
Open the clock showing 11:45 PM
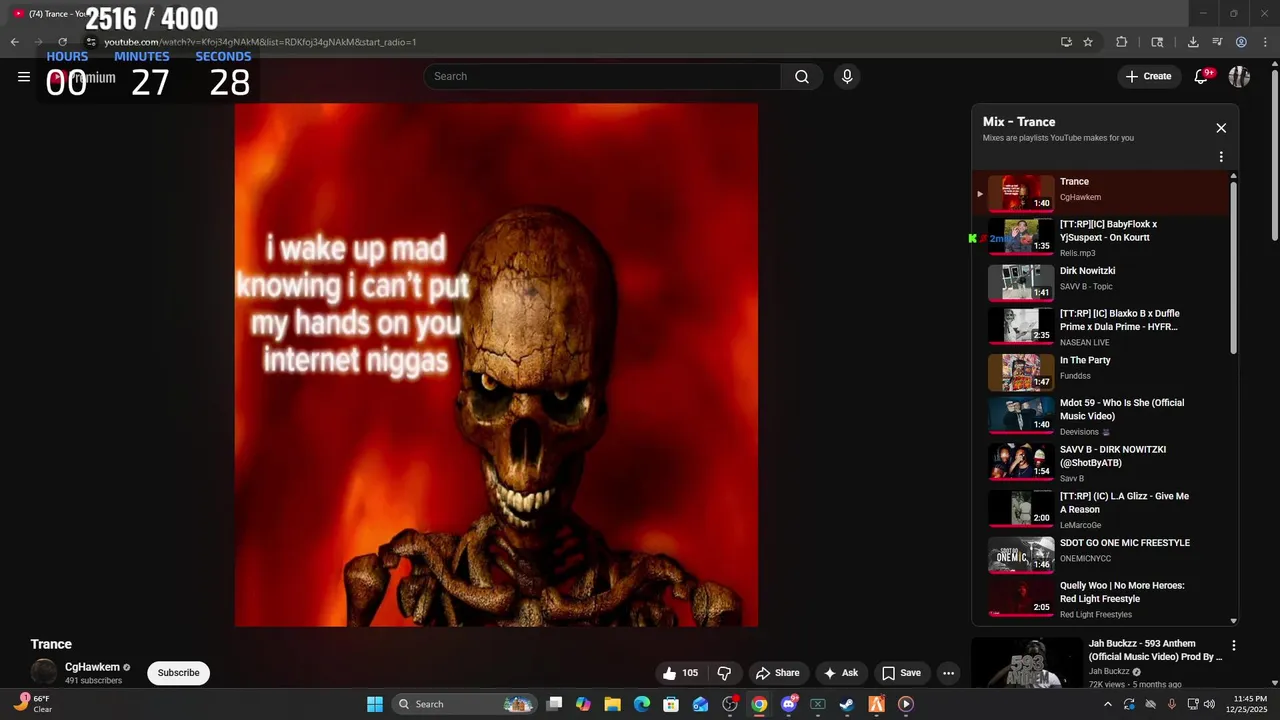(1250, 704)
